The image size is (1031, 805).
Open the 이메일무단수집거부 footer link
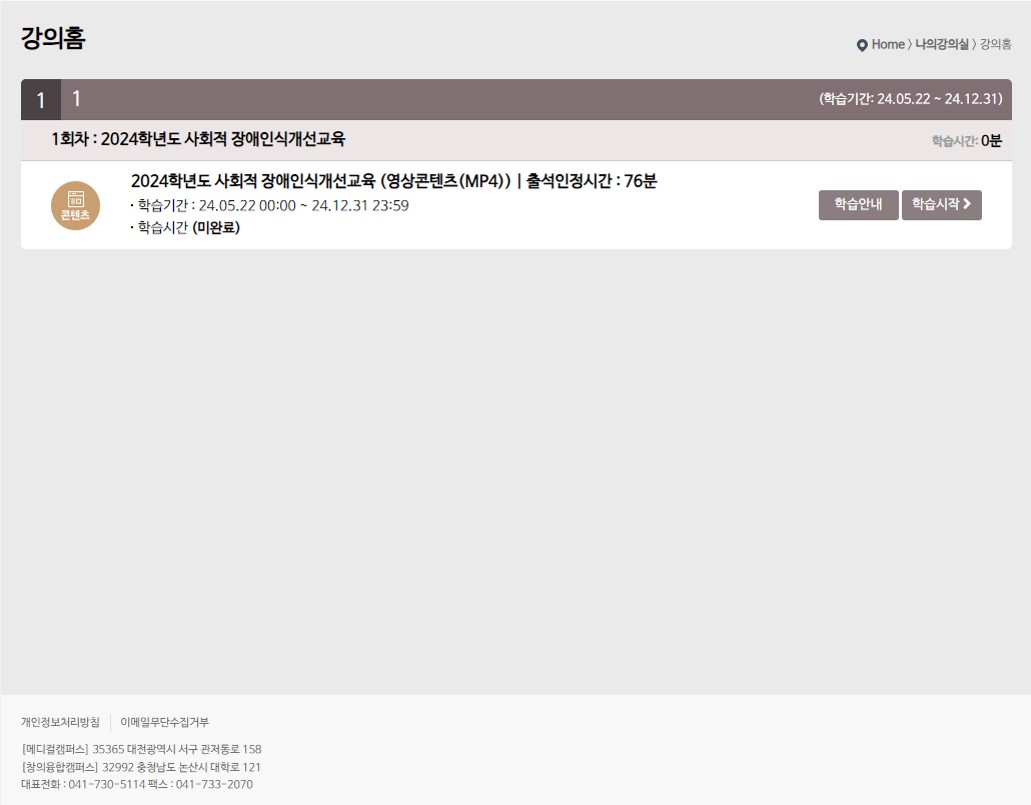click(164, 722)
